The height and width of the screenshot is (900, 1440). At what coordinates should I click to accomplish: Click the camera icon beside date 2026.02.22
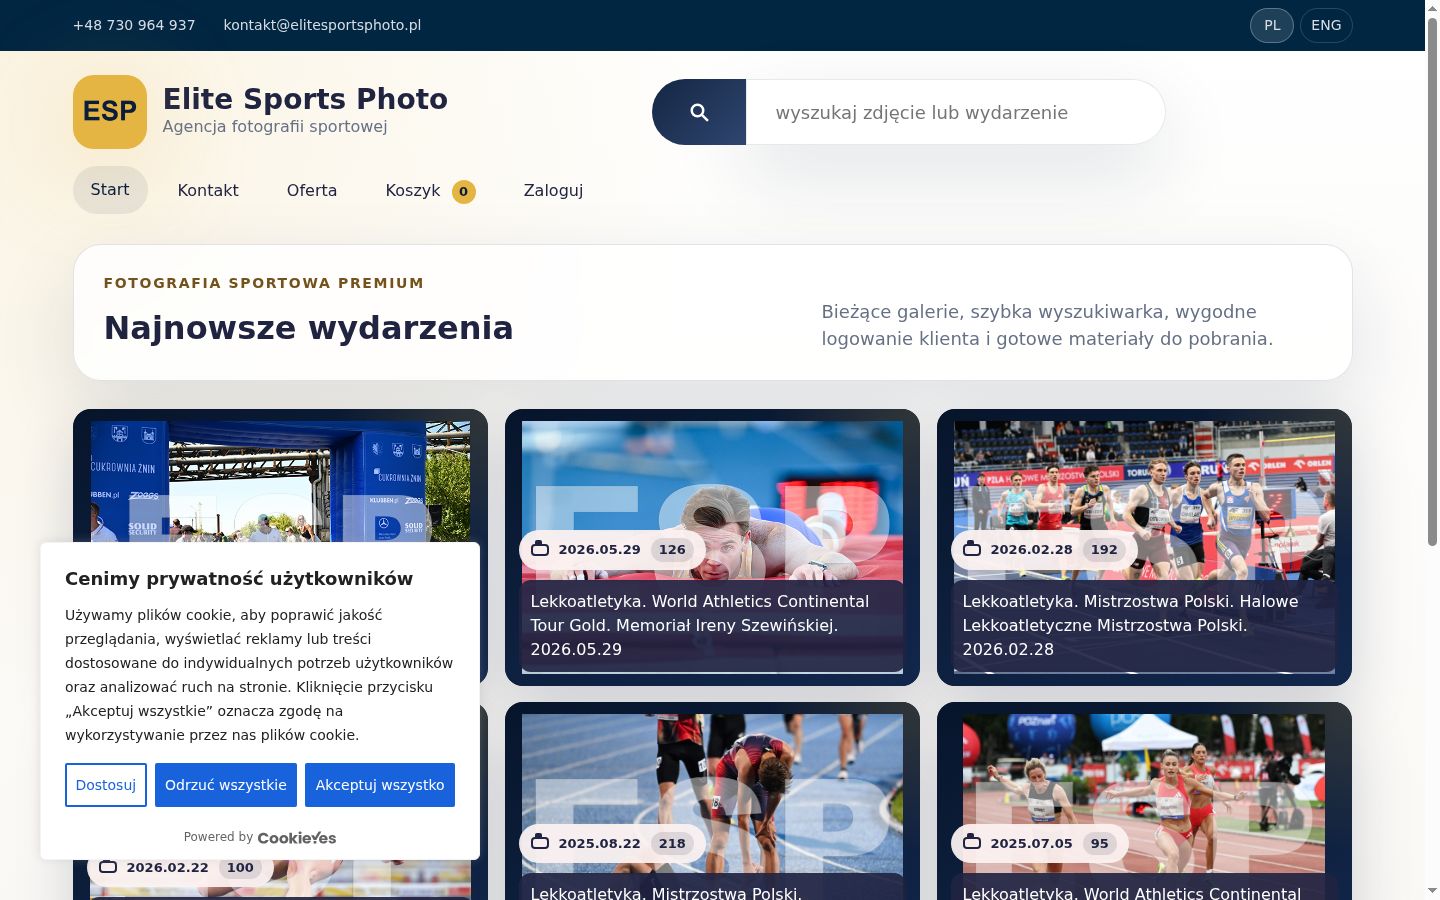108,867
